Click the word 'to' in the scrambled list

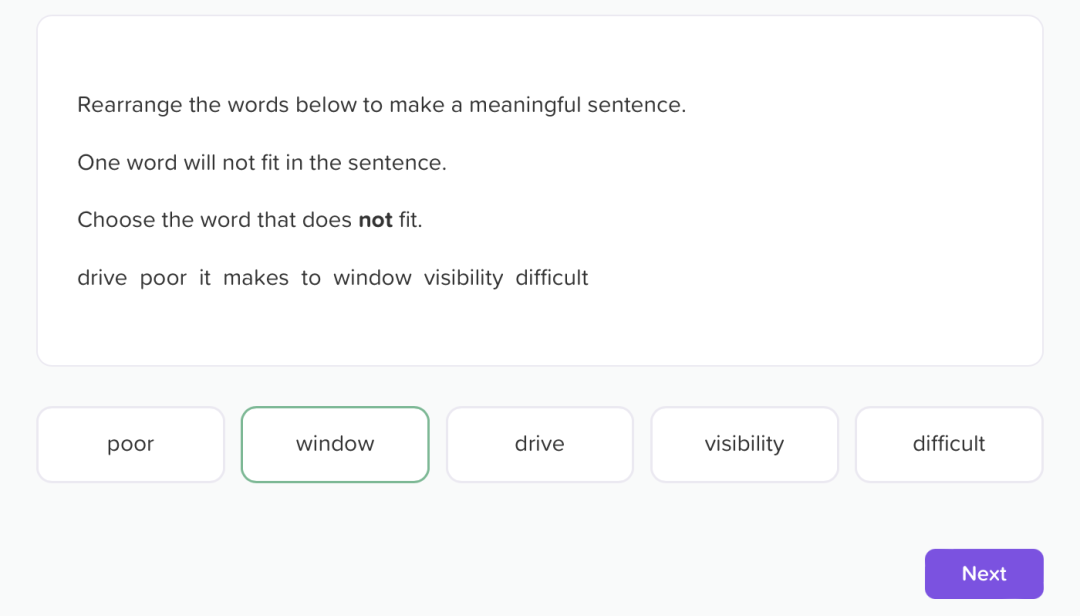pos(311,278)
